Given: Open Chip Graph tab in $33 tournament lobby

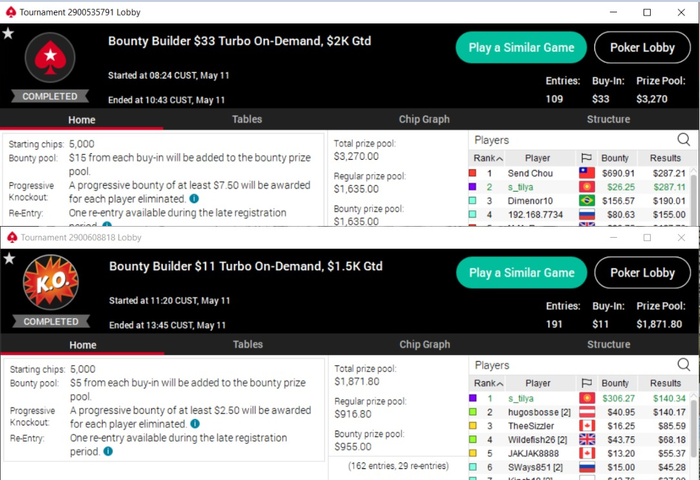Looking at the screenshot, I should coord(424,119).
